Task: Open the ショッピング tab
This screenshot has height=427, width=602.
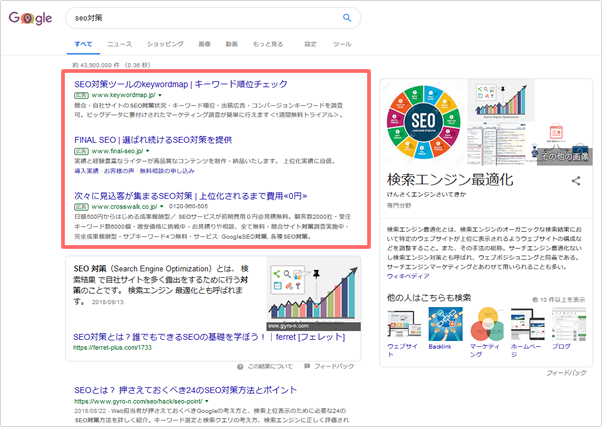Action: (165, 44)
